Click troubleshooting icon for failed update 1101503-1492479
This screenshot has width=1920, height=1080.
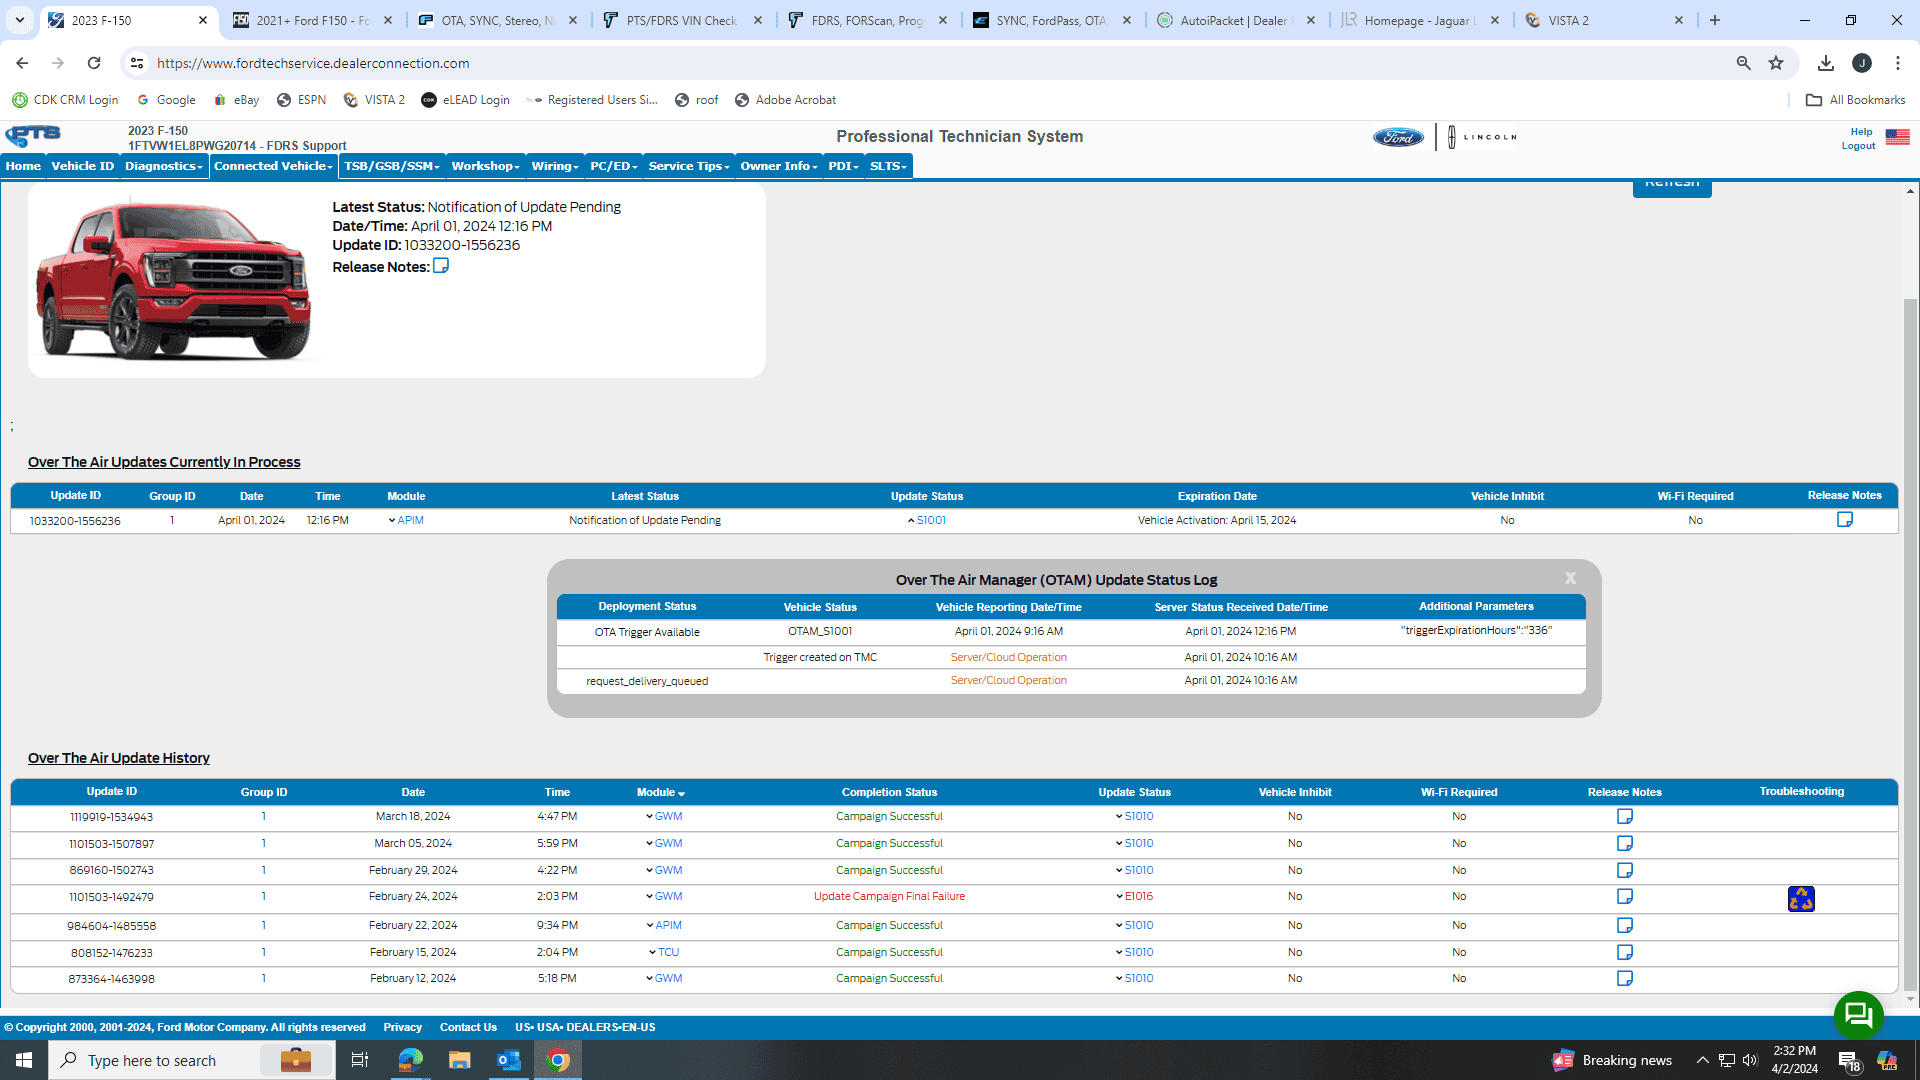(1801, 899)
